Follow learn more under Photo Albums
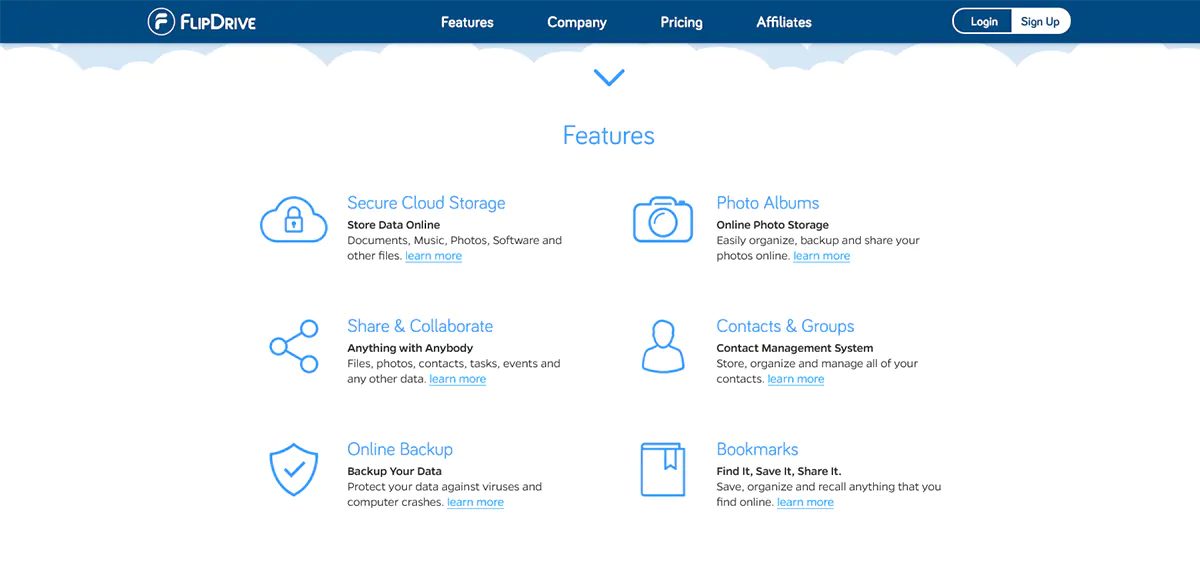1200x562 pixels. coord(821,256)
